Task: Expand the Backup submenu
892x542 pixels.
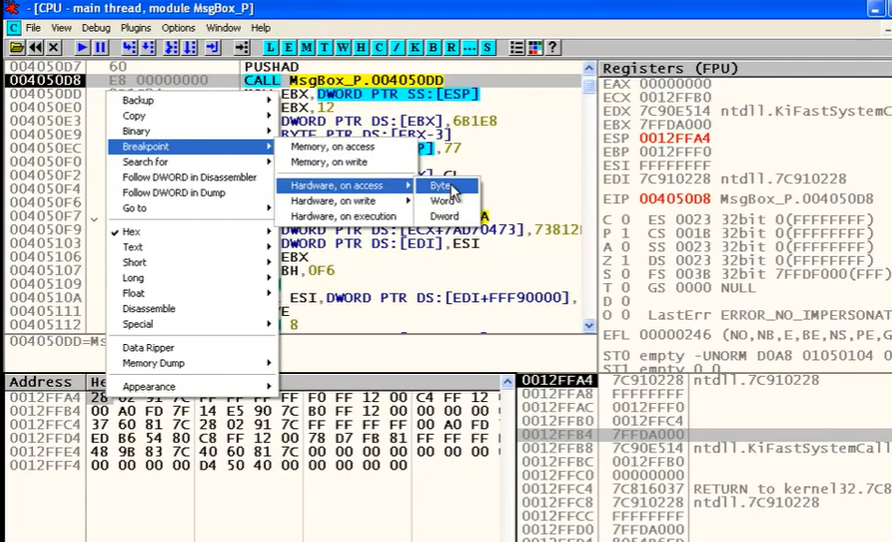Action: (192, 100)
